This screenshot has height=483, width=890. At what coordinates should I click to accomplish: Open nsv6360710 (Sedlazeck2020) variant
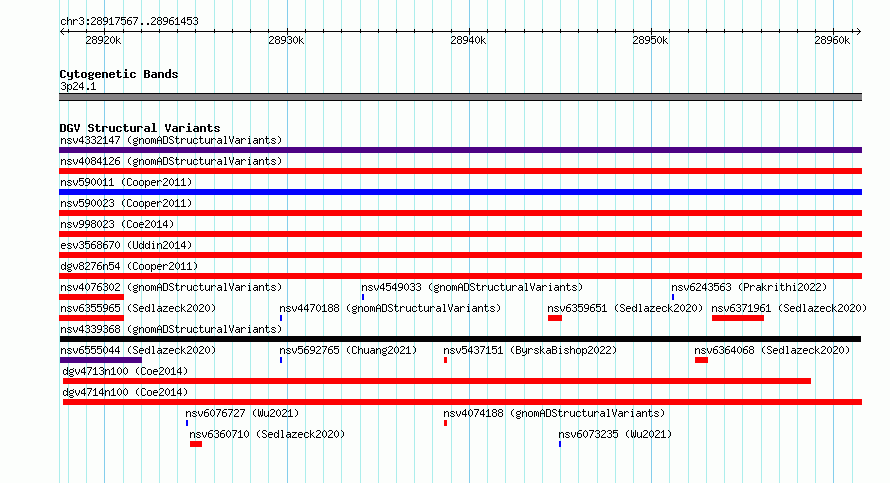(x=267, y=434)
